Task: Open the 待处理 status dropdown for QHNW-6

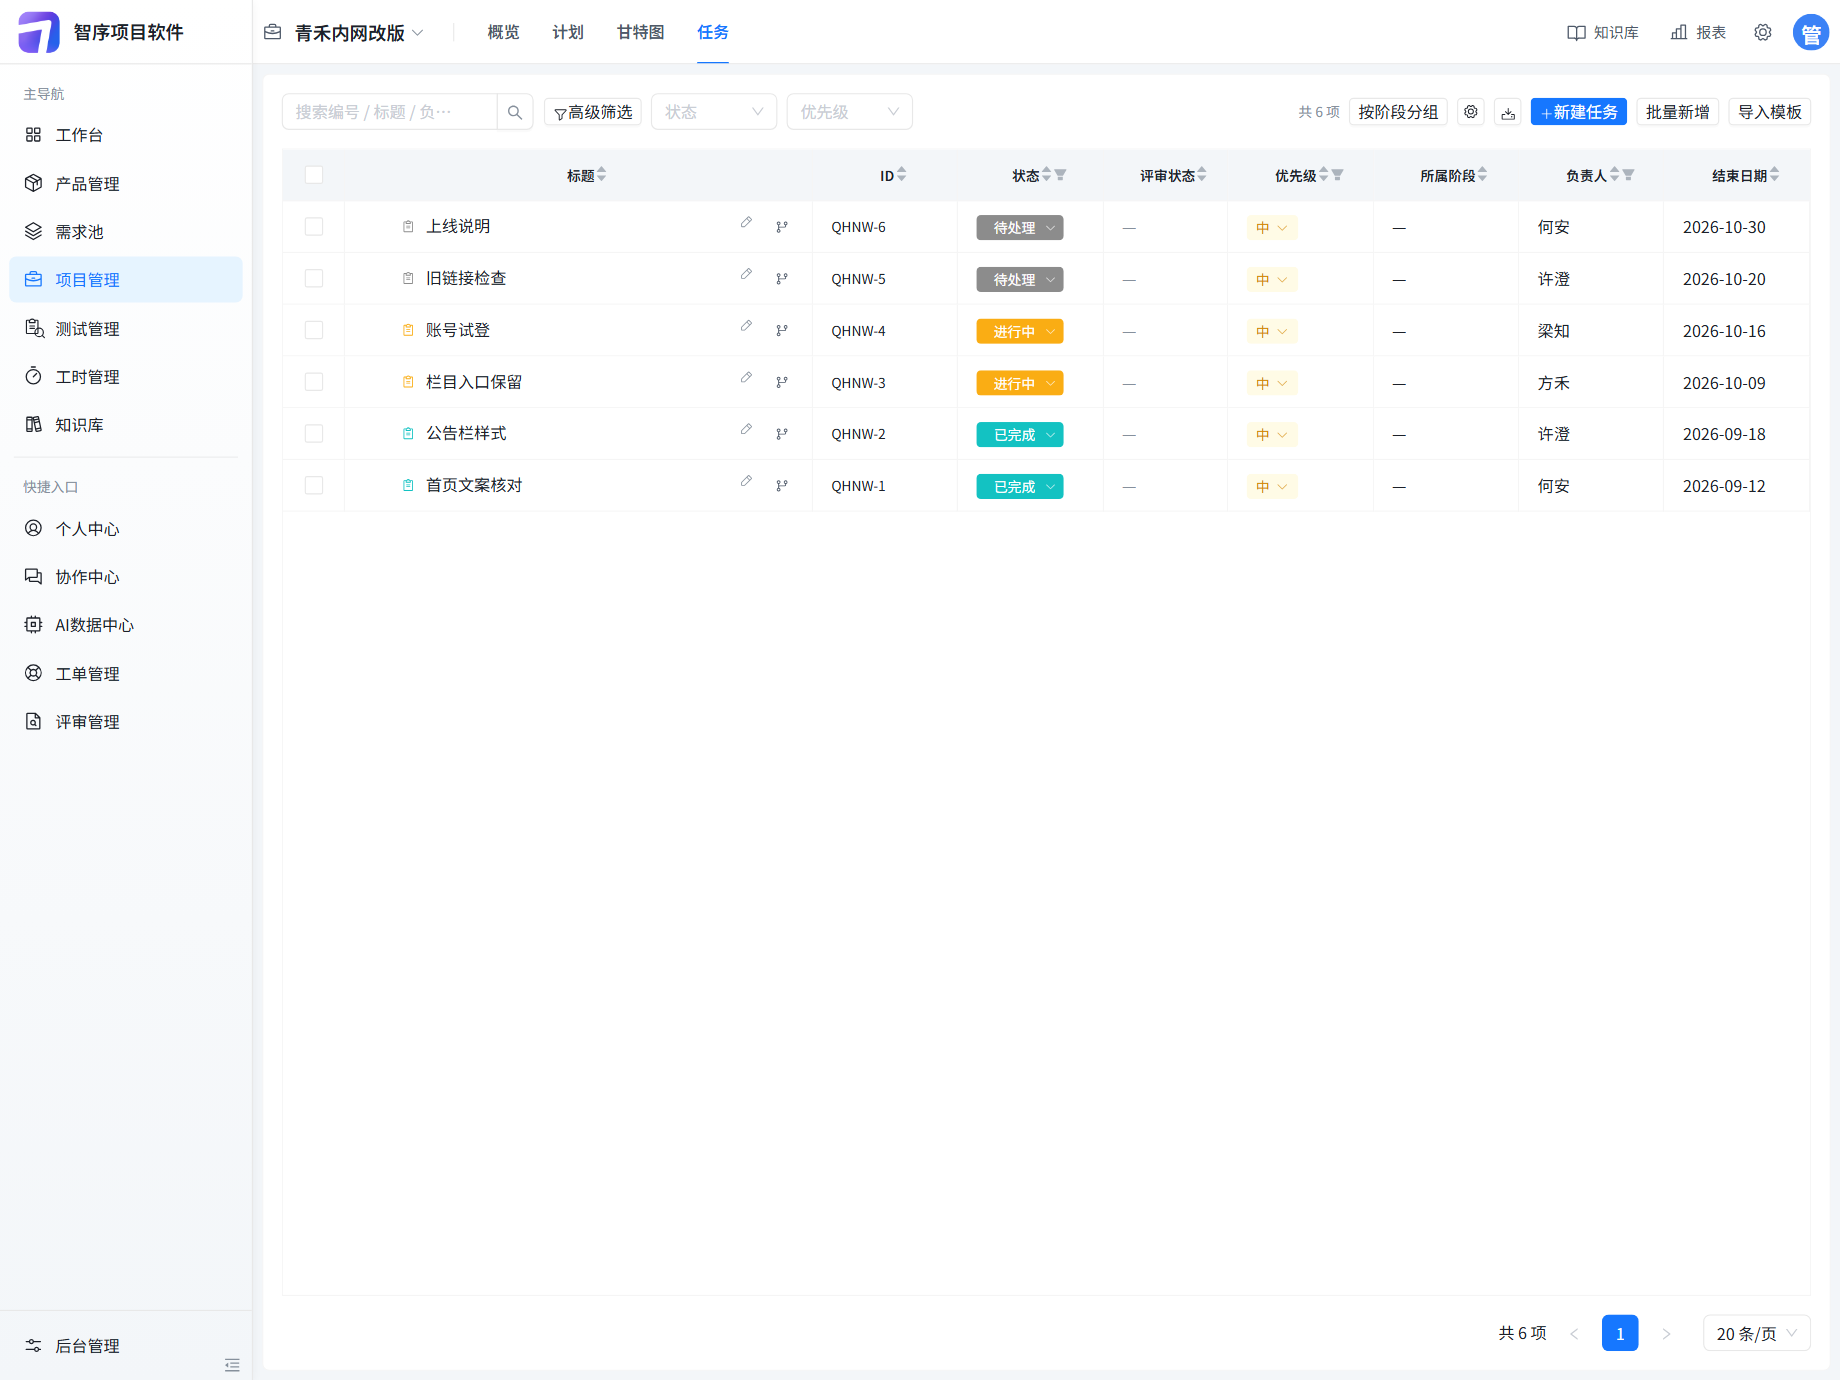Action: [x=1020, y=228]
